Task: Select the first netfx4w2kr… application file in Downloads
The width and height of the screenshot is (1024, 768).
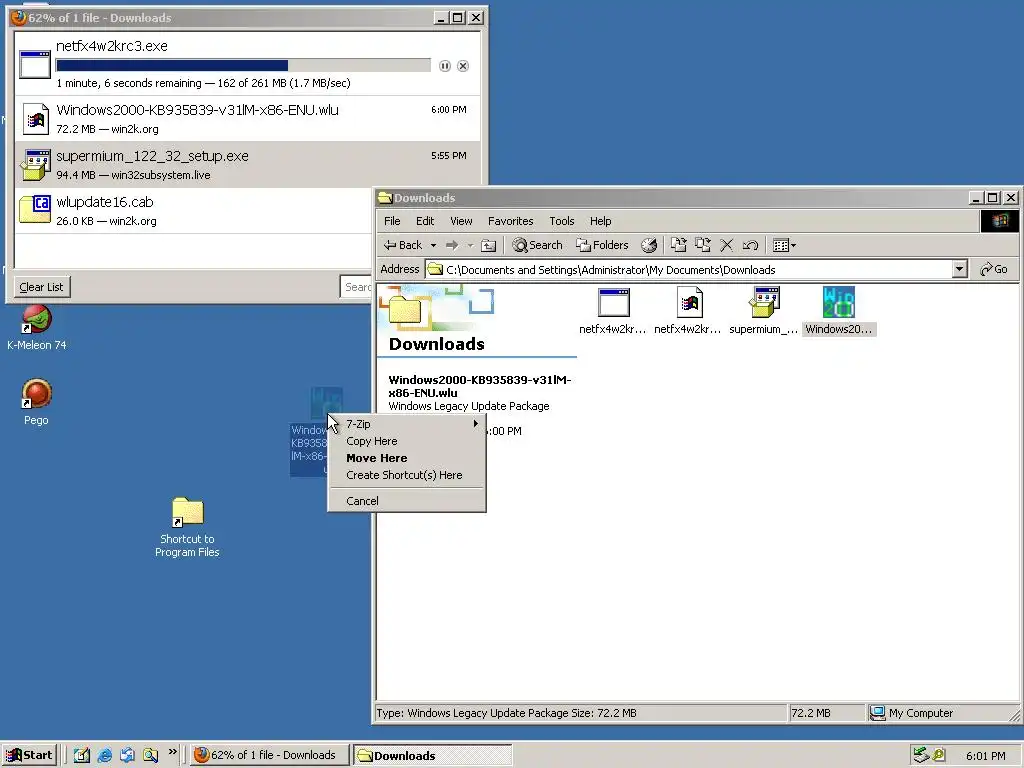Action: (613, 312)
